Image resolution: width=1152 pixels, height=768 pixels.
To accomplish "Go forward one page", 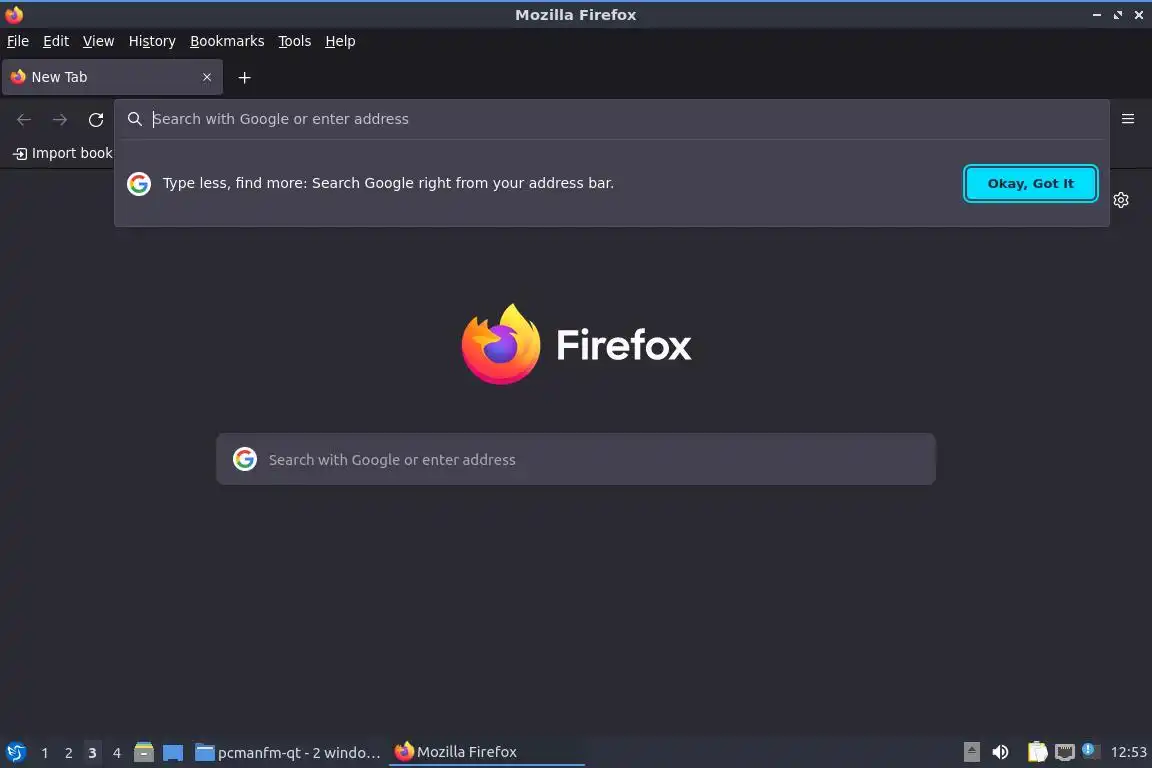I will coord(60,119).
